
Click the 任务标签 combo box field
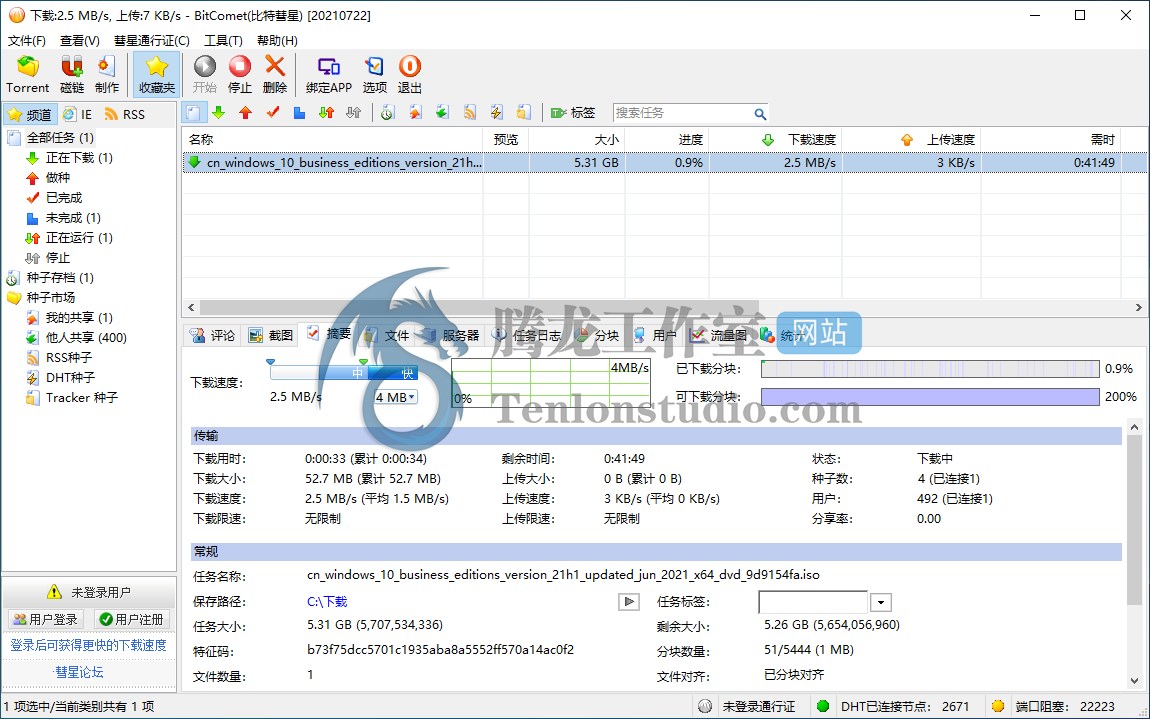pyautogui.click(x=813, y=602)
